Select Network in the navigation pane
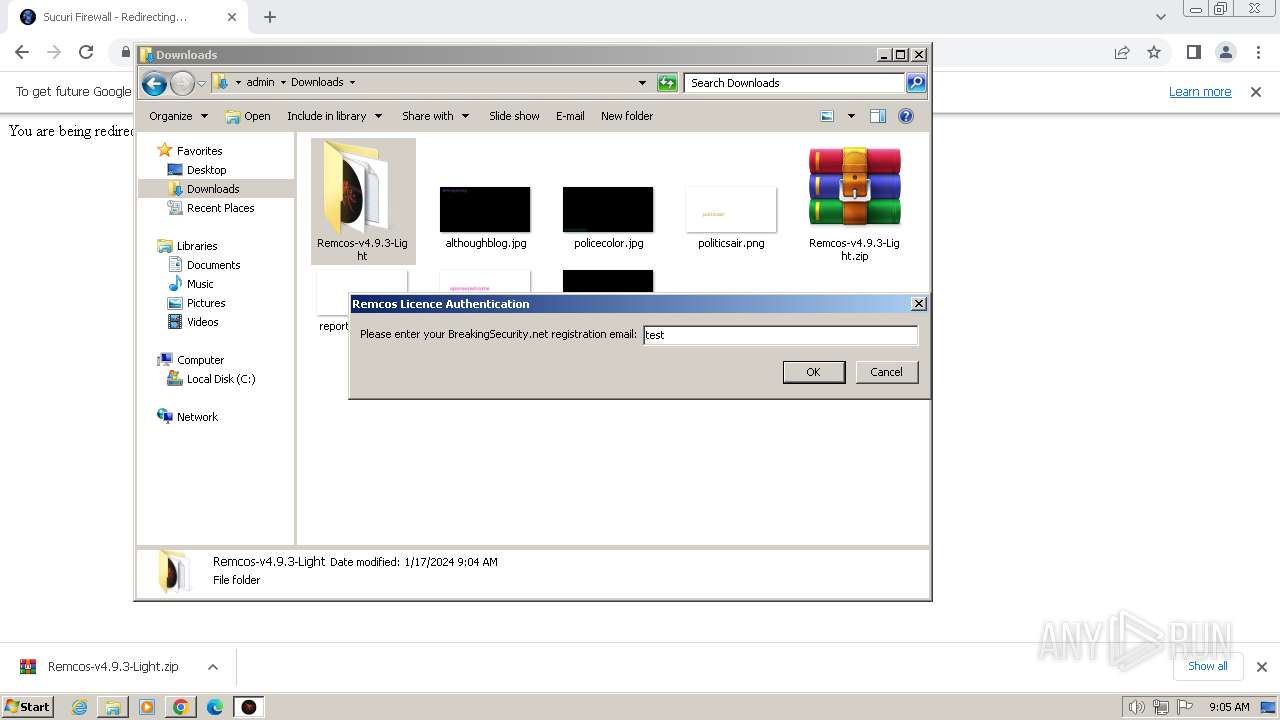 coord(197,417)
